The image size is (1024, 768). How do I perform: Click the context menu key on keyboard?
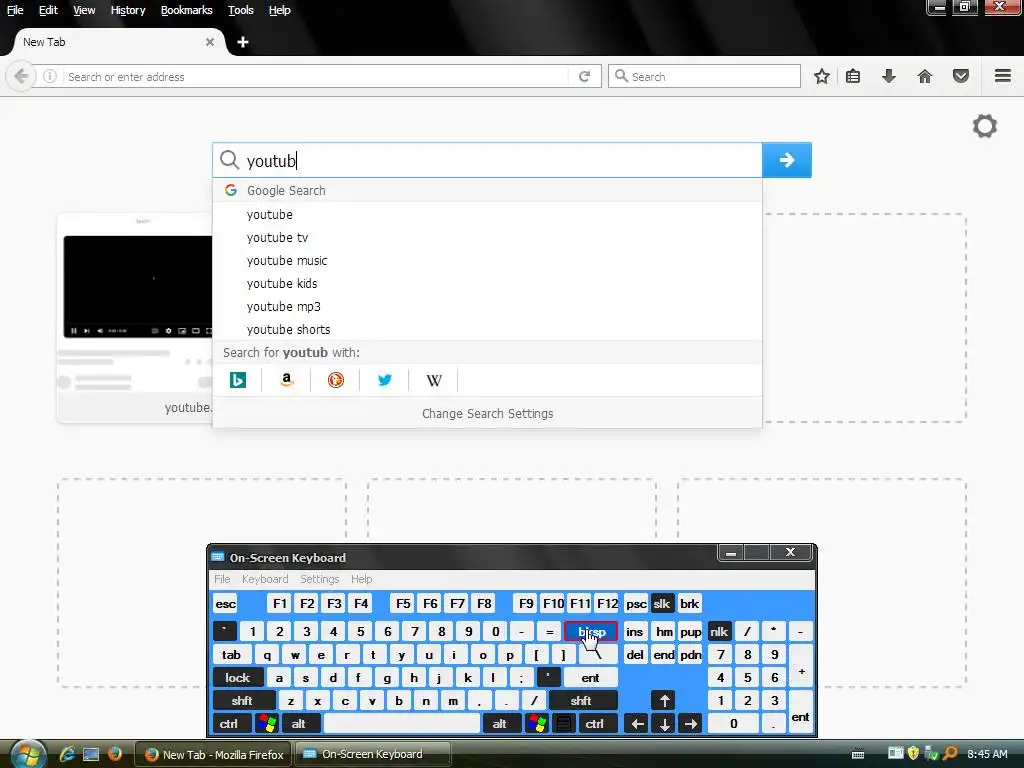coord(564,724)
